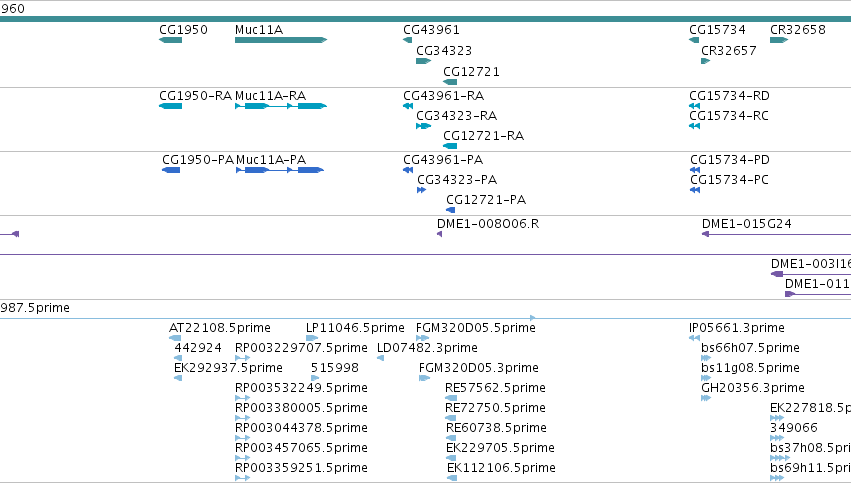Select the CR32658 gene arrow glyph

(x=779, y=40)
